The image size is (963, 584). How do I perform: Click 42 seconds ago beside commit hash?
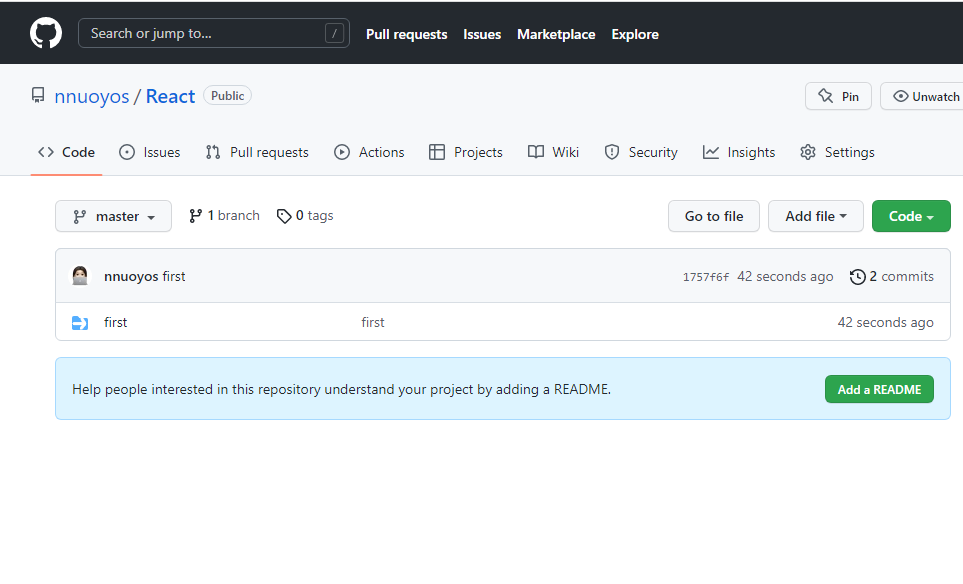(785, 276)
